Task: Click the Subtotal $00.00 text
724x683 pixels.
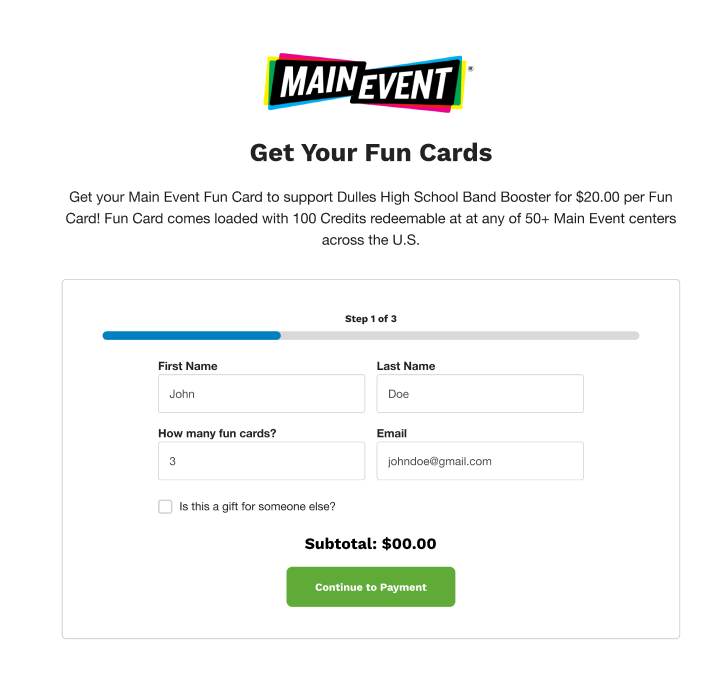Action: 371,544
